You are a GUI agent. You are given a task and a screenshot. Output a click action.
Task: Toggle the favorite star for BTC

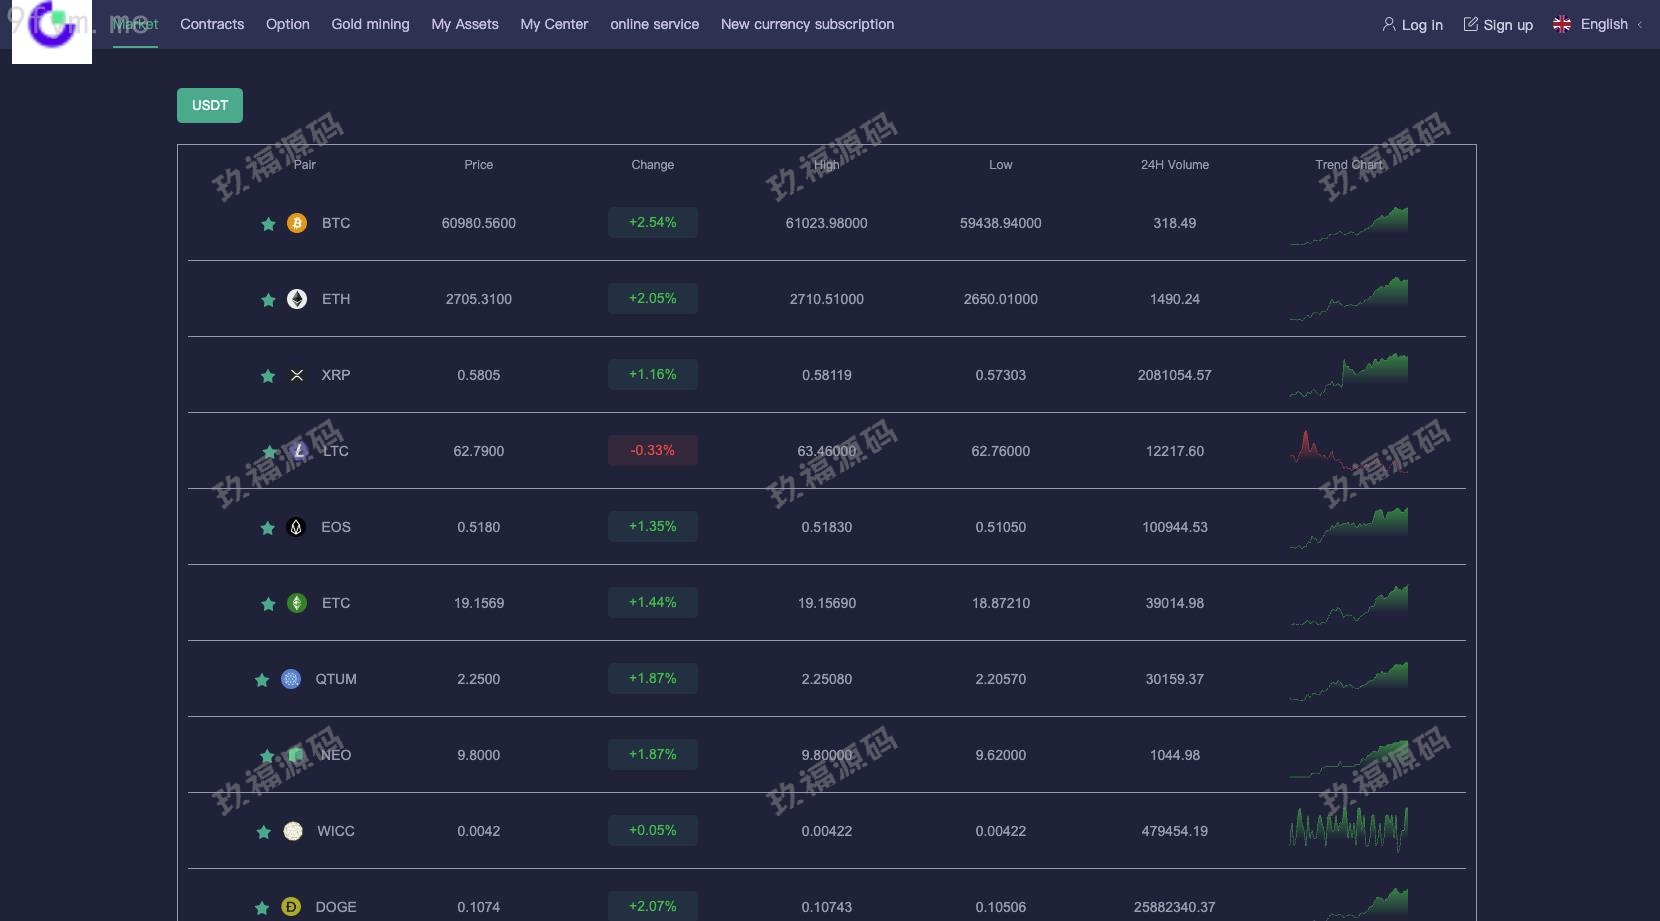268,224
